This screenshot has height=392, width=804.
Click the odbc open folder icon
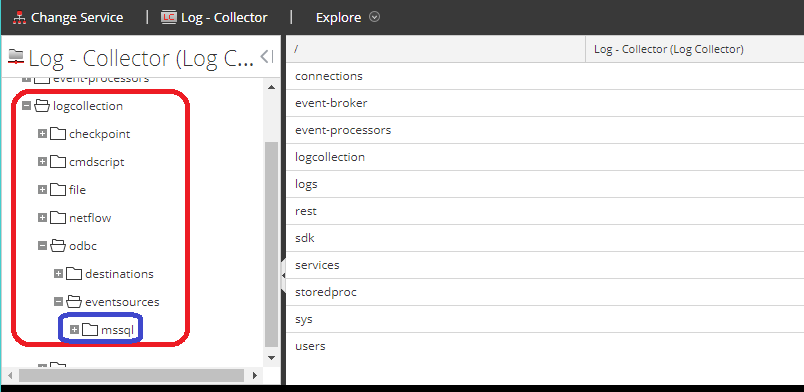point(58,246)
